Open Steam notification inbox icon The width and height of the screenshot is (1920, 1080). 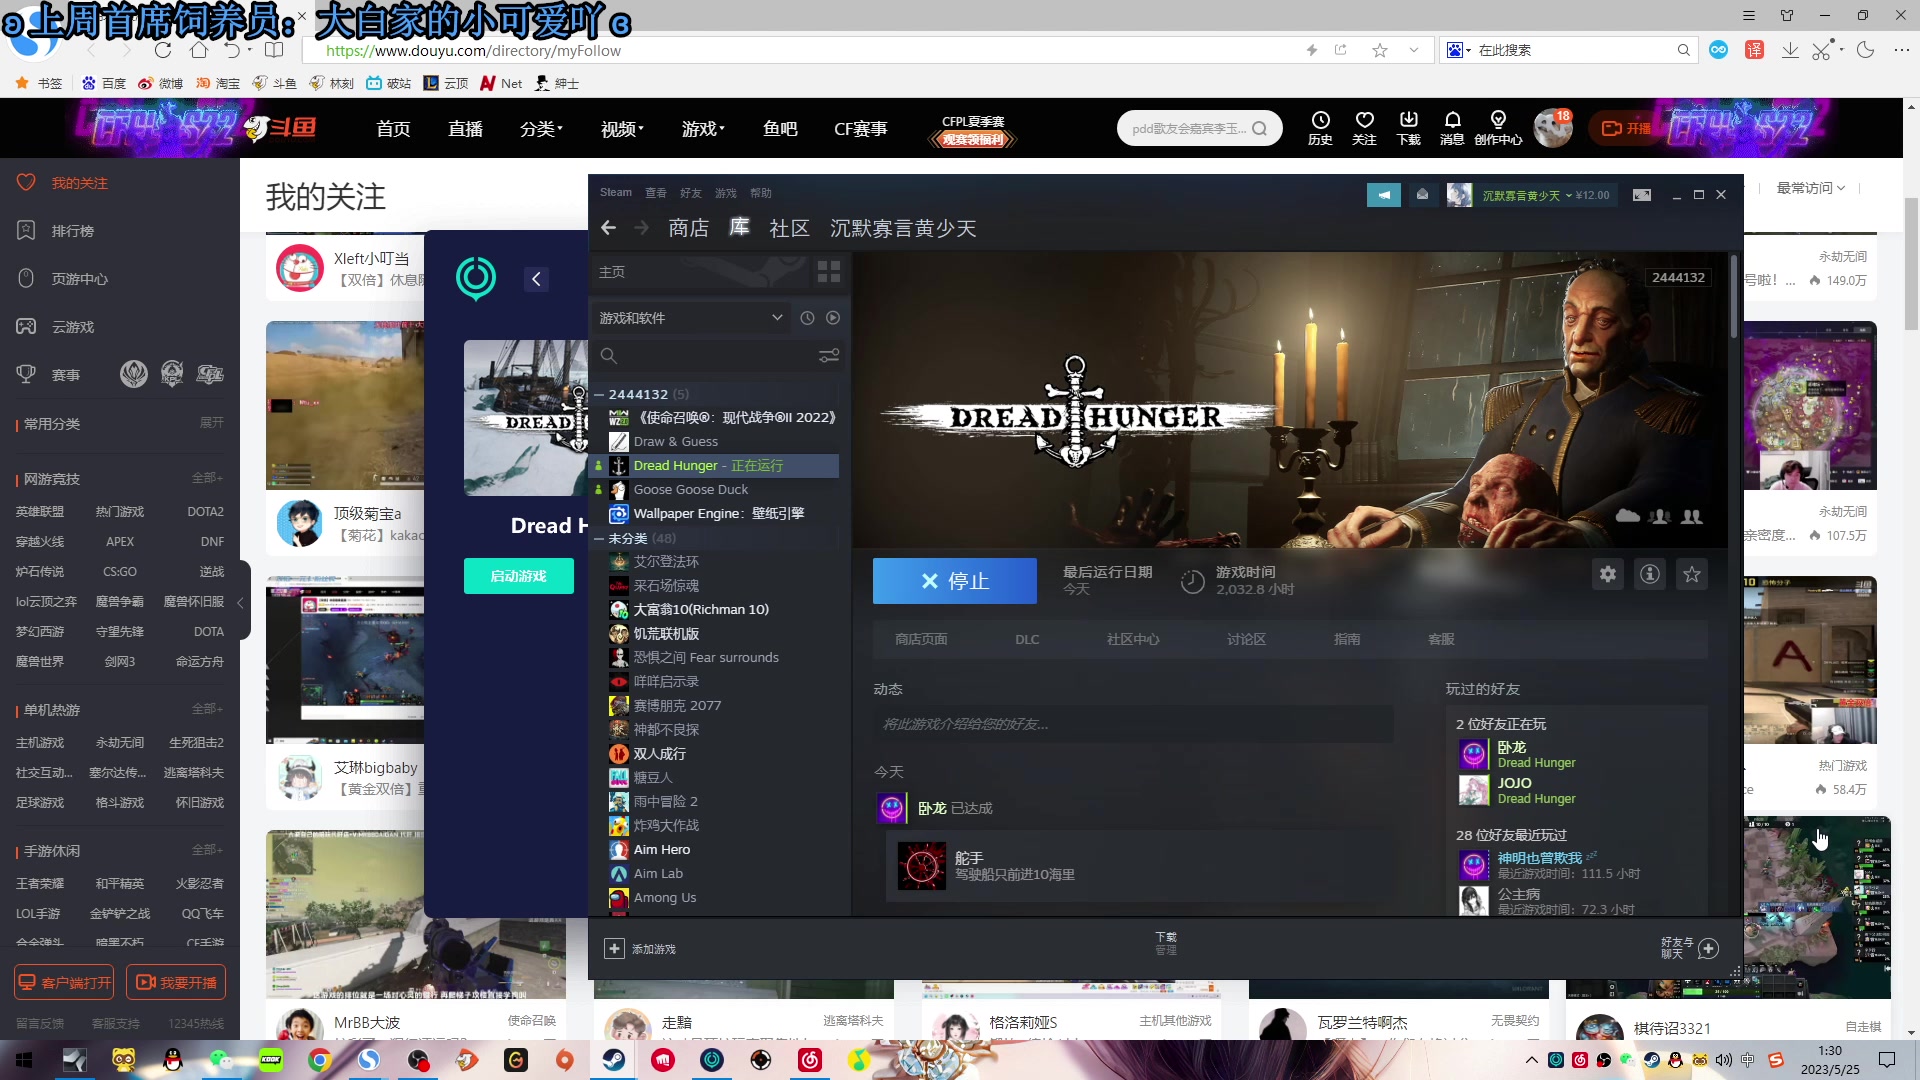point(1422,195)
